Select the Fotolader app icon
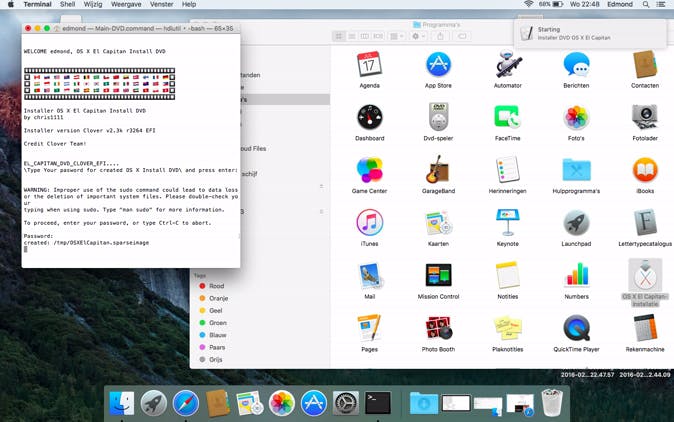674x422 pixels. pyautogui.click(x=645, y=117)
